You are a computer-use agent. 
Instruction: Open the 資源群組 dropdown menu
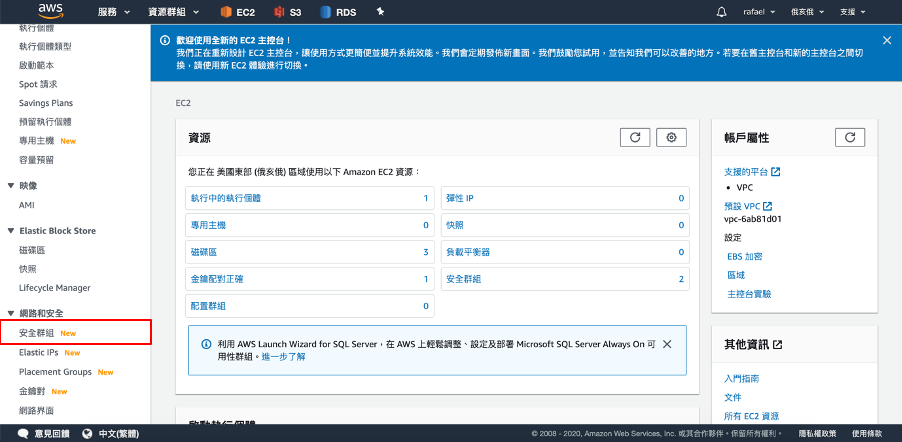[x=174, y=12]
